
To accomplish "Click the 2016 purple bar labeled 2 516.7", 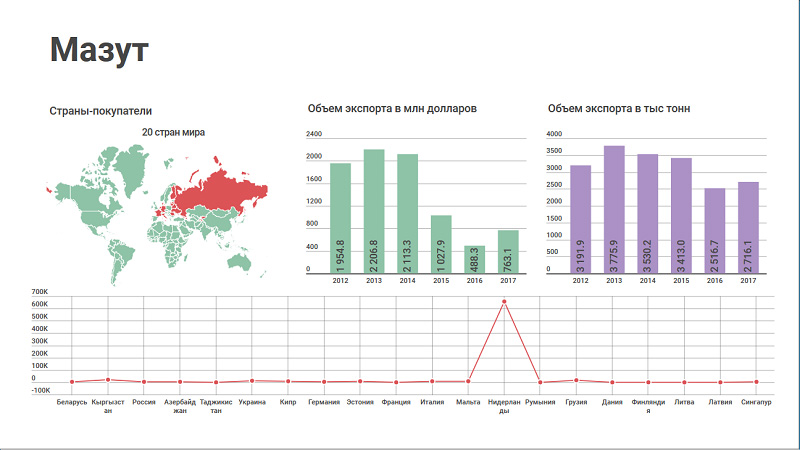I will tap(715, 231).
